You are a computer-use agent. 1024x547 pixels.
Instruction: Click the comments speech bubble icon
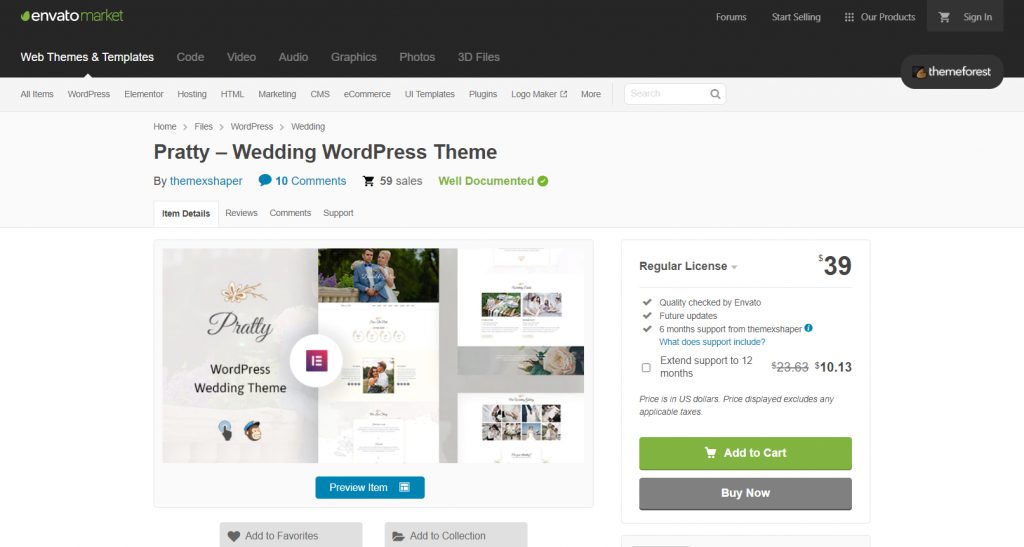pyautogui.click(x=264, y=180)
